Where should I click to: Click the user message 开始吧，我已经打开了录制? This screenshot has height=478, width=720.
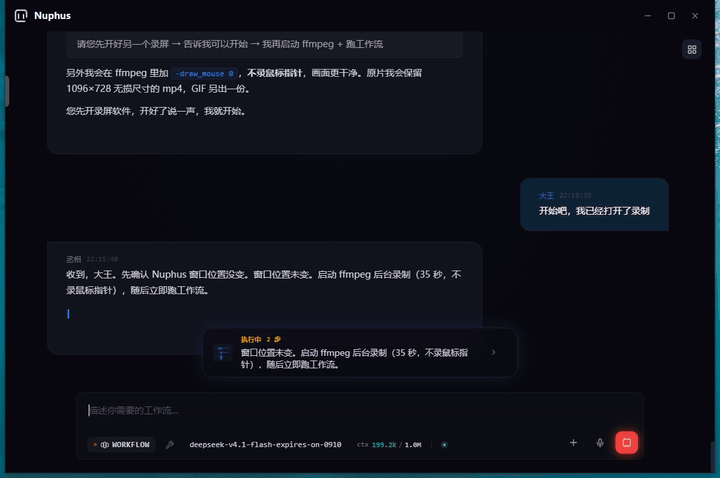coord(594,211)
